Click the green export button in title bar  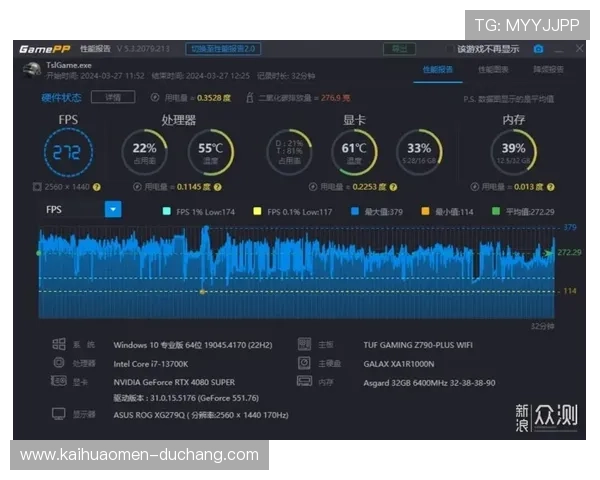pyautogui.click(x=400, y=48)
